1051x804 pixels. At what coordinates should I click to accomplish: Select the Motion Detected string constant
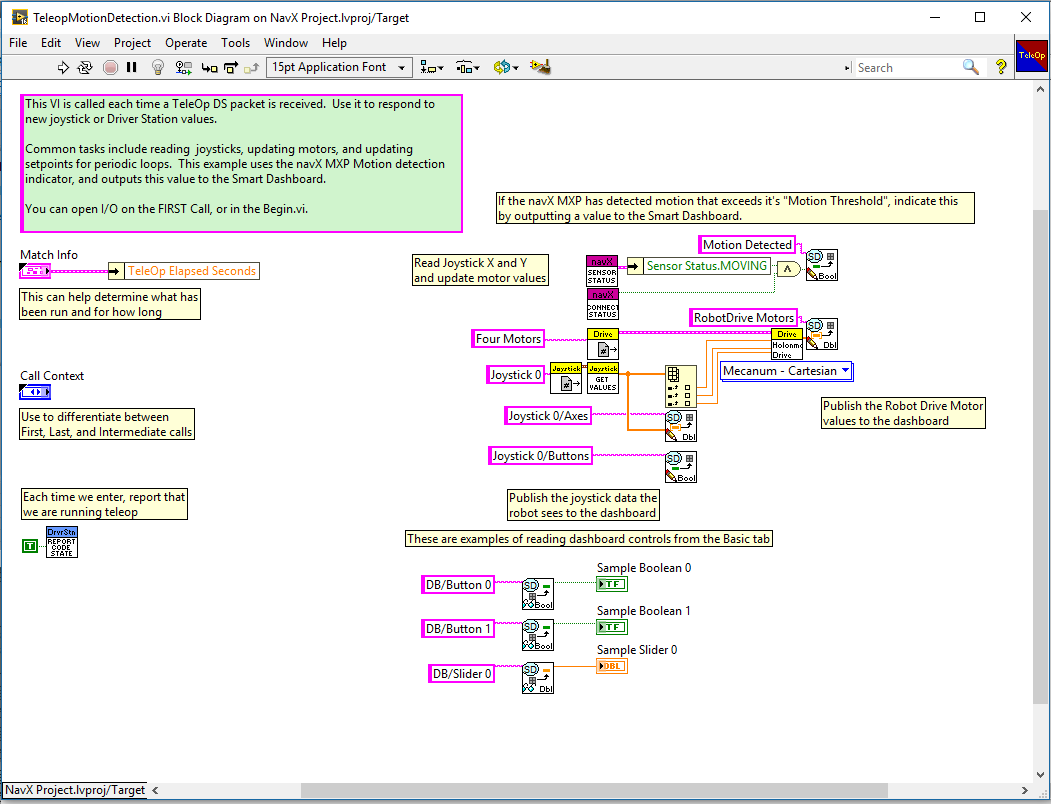[747, 245]
